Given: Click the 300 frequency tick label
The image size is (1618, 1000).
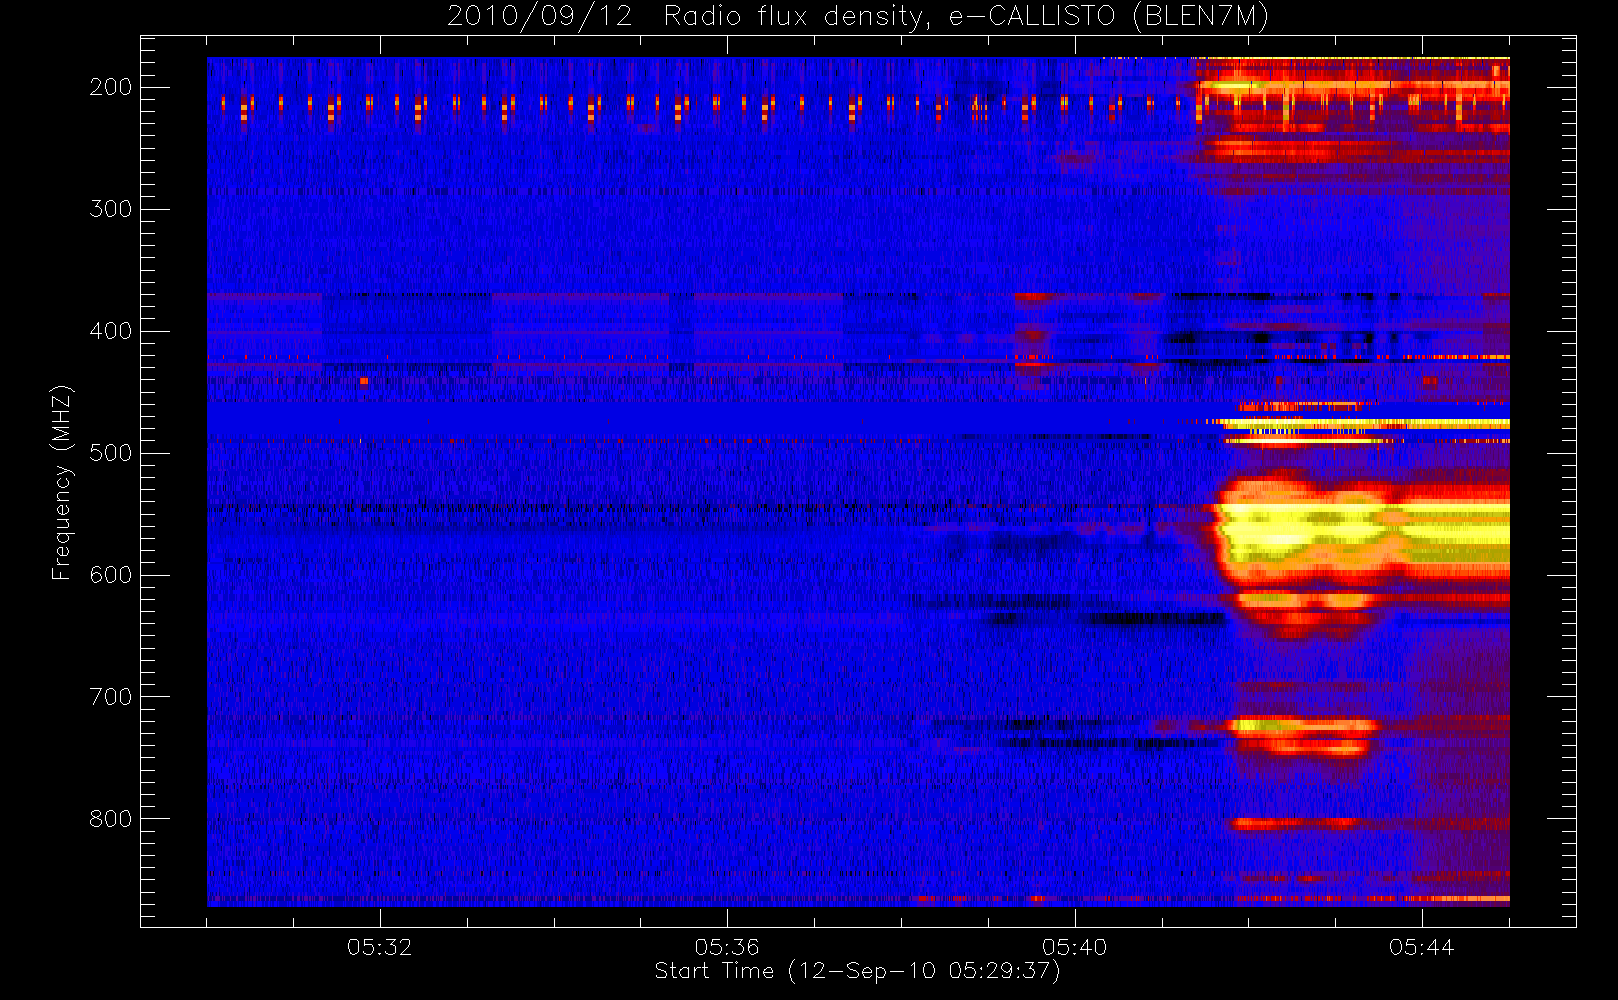Looking at the screenshot, I should (x=111, y=209).
